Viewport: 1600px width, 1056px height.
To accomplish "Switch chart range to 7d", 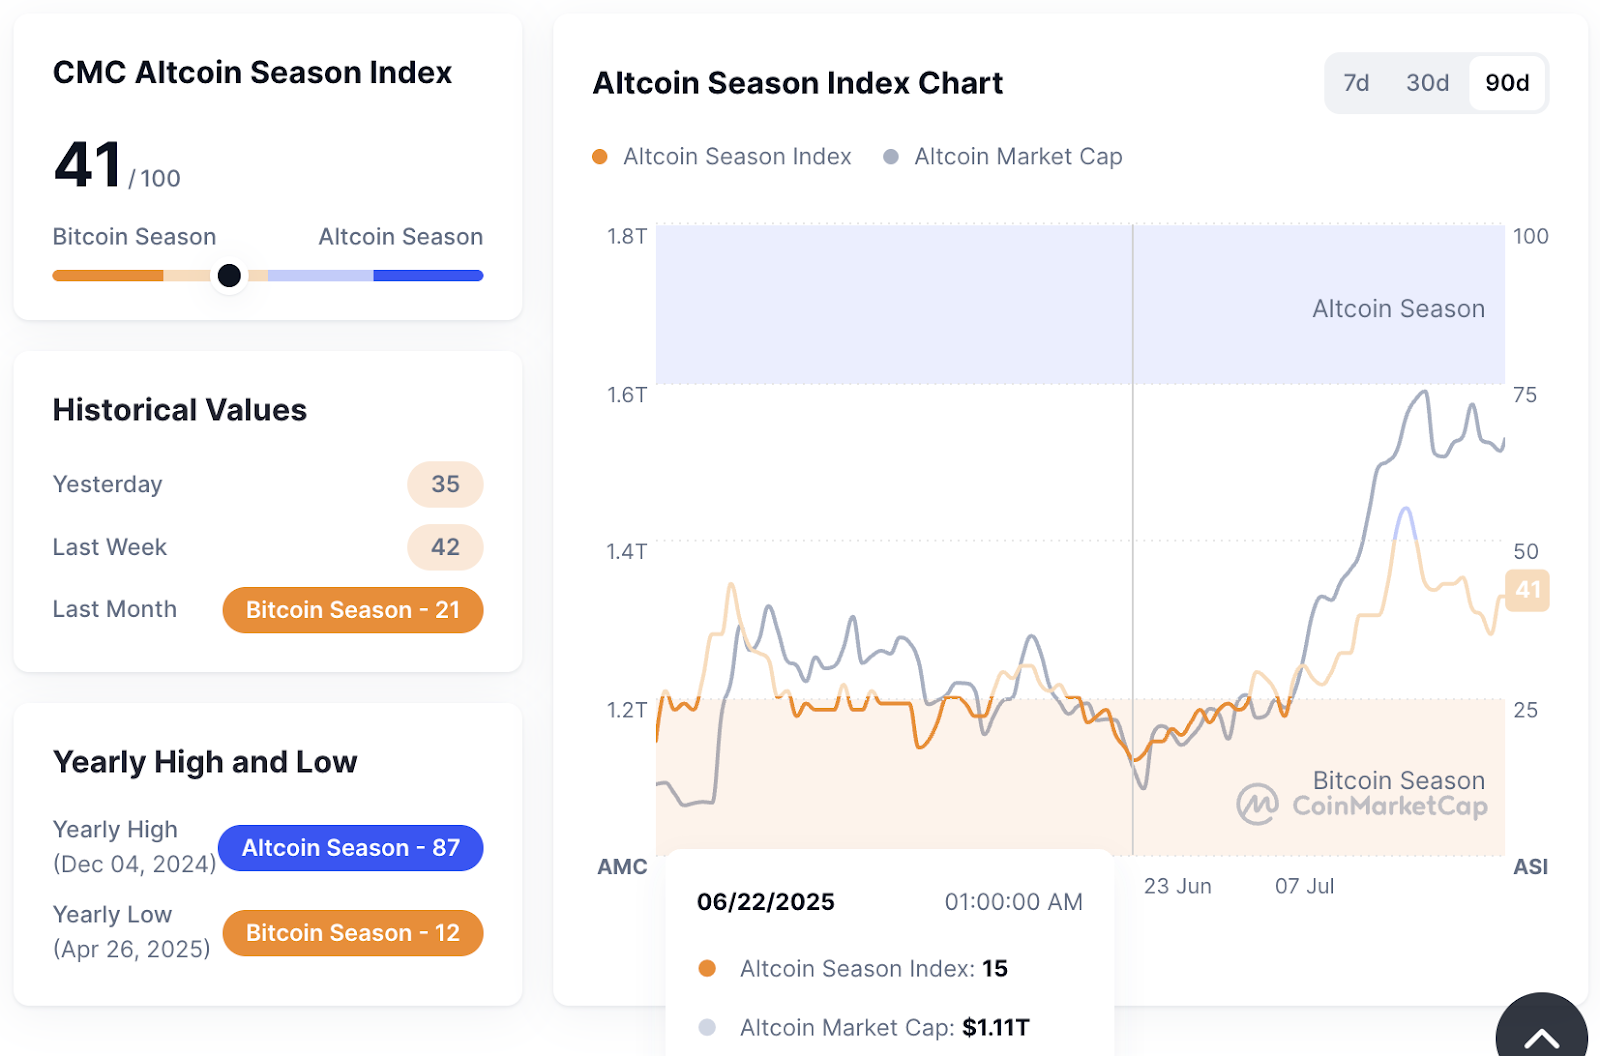I will [1356, 83].
